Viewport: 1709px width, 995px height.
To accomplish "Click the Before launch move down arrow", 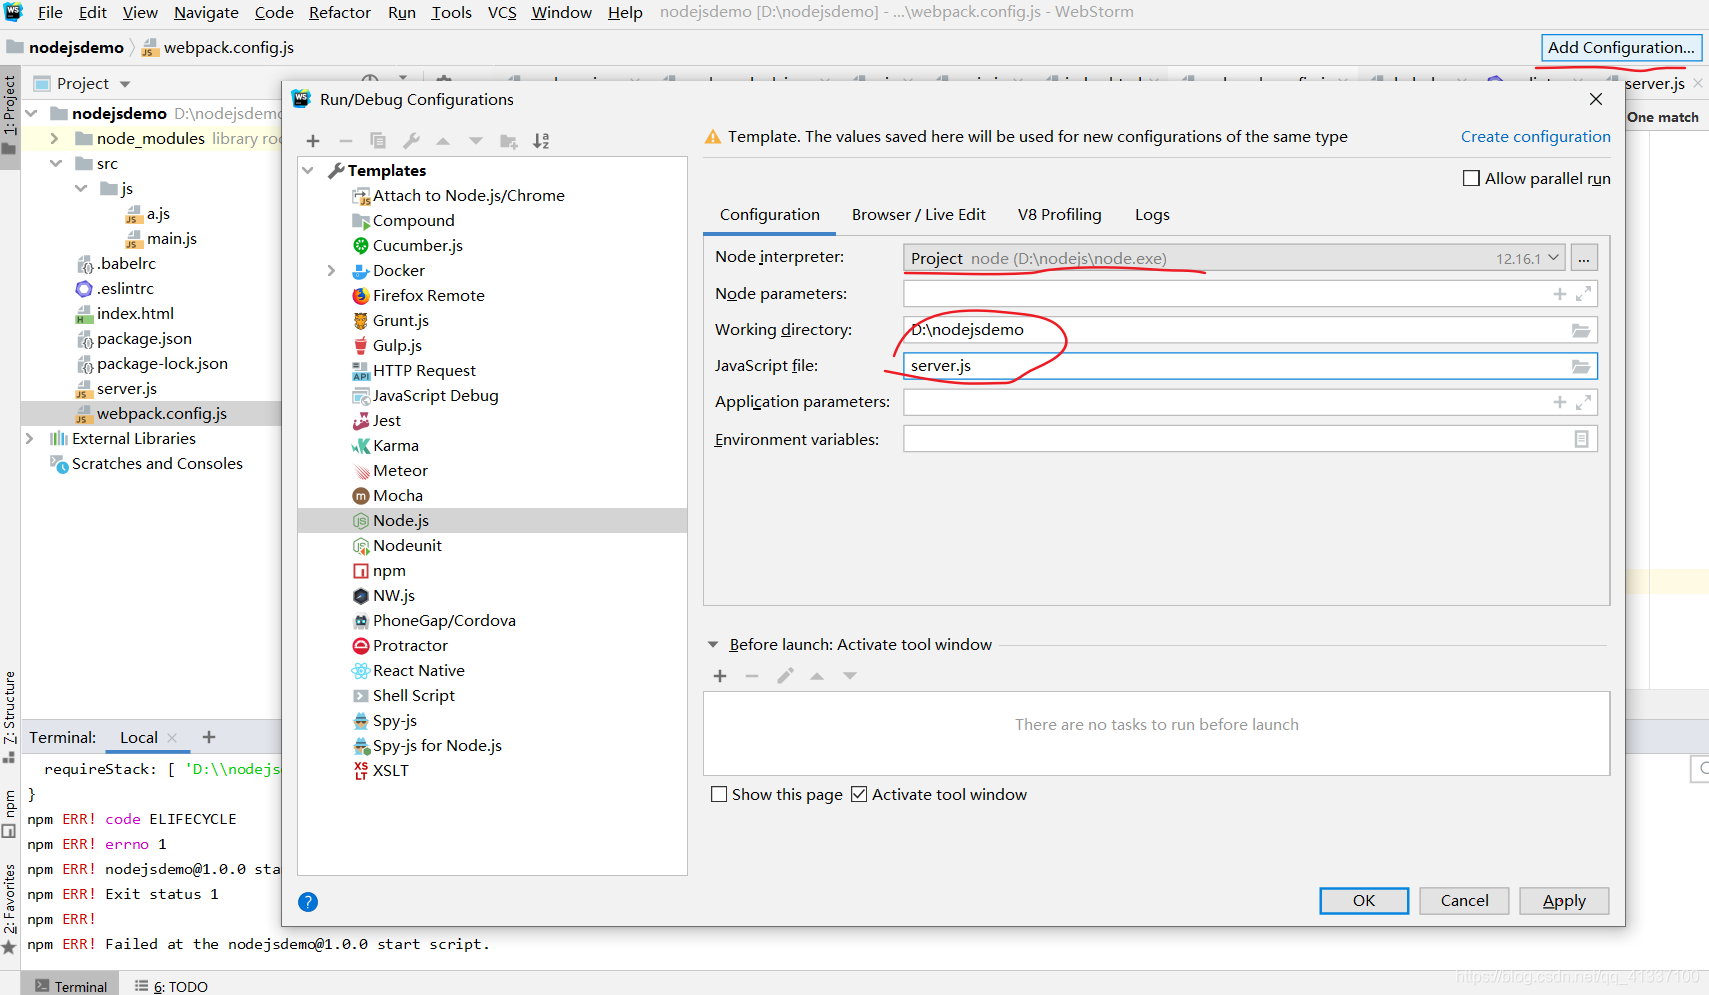I will point(850,676).
